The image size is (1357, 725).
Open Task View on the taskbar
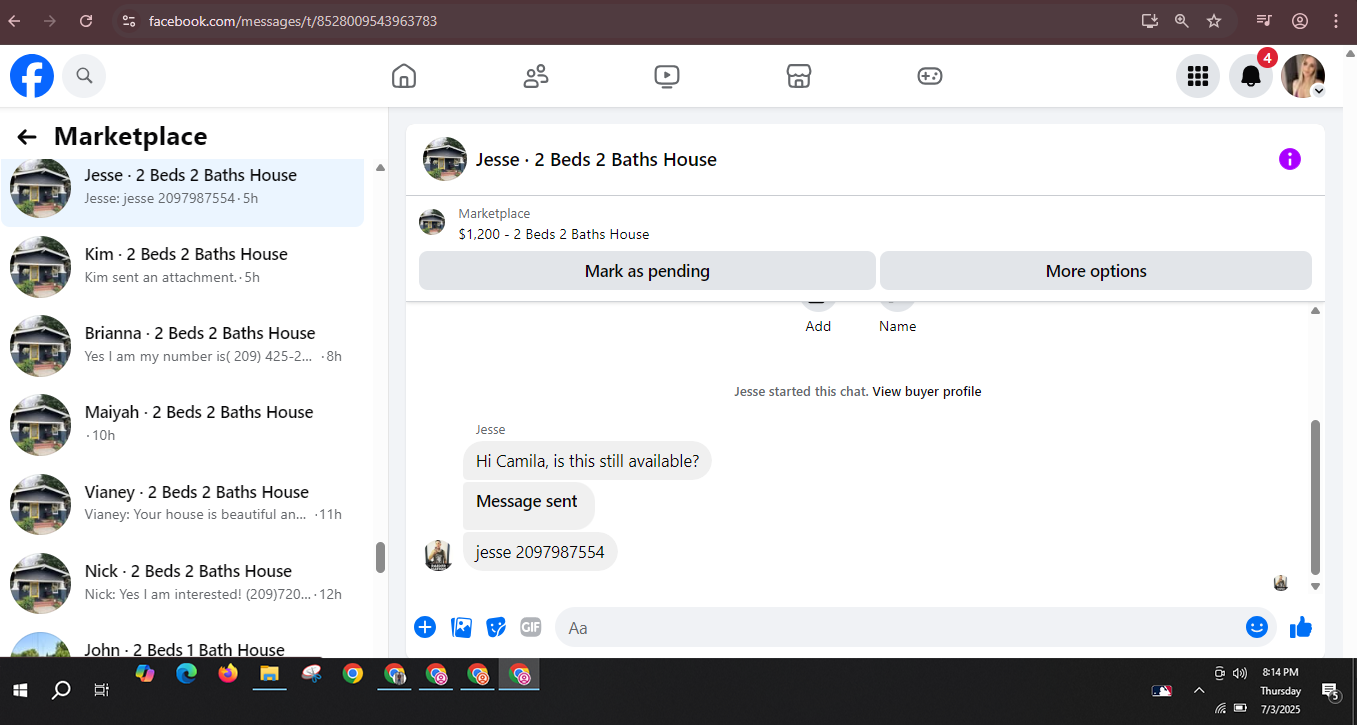[101, 690]
